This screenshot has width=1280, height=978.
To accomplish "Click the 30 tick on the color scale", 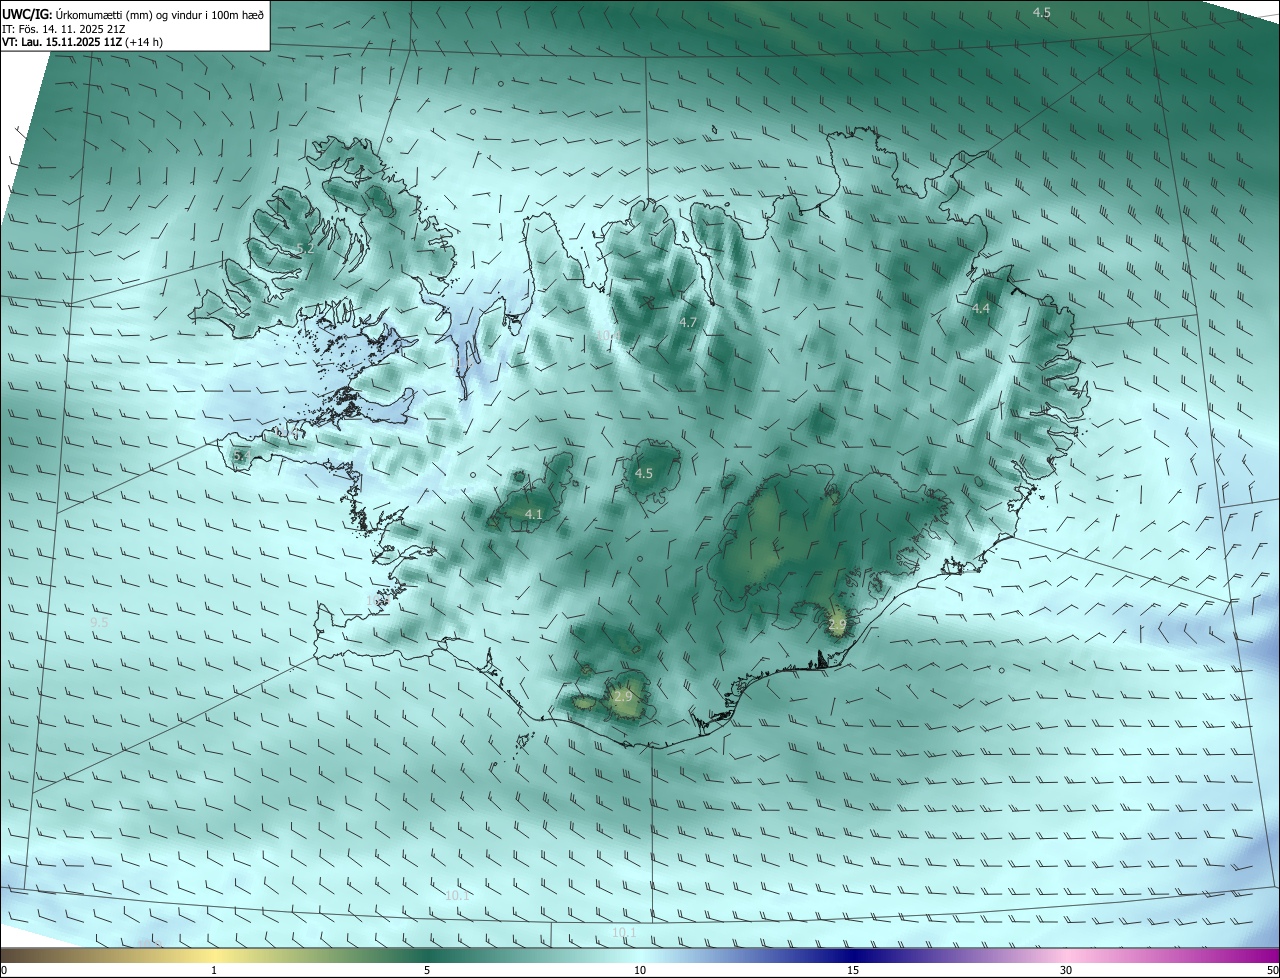I will click(x=1066, y=971).
